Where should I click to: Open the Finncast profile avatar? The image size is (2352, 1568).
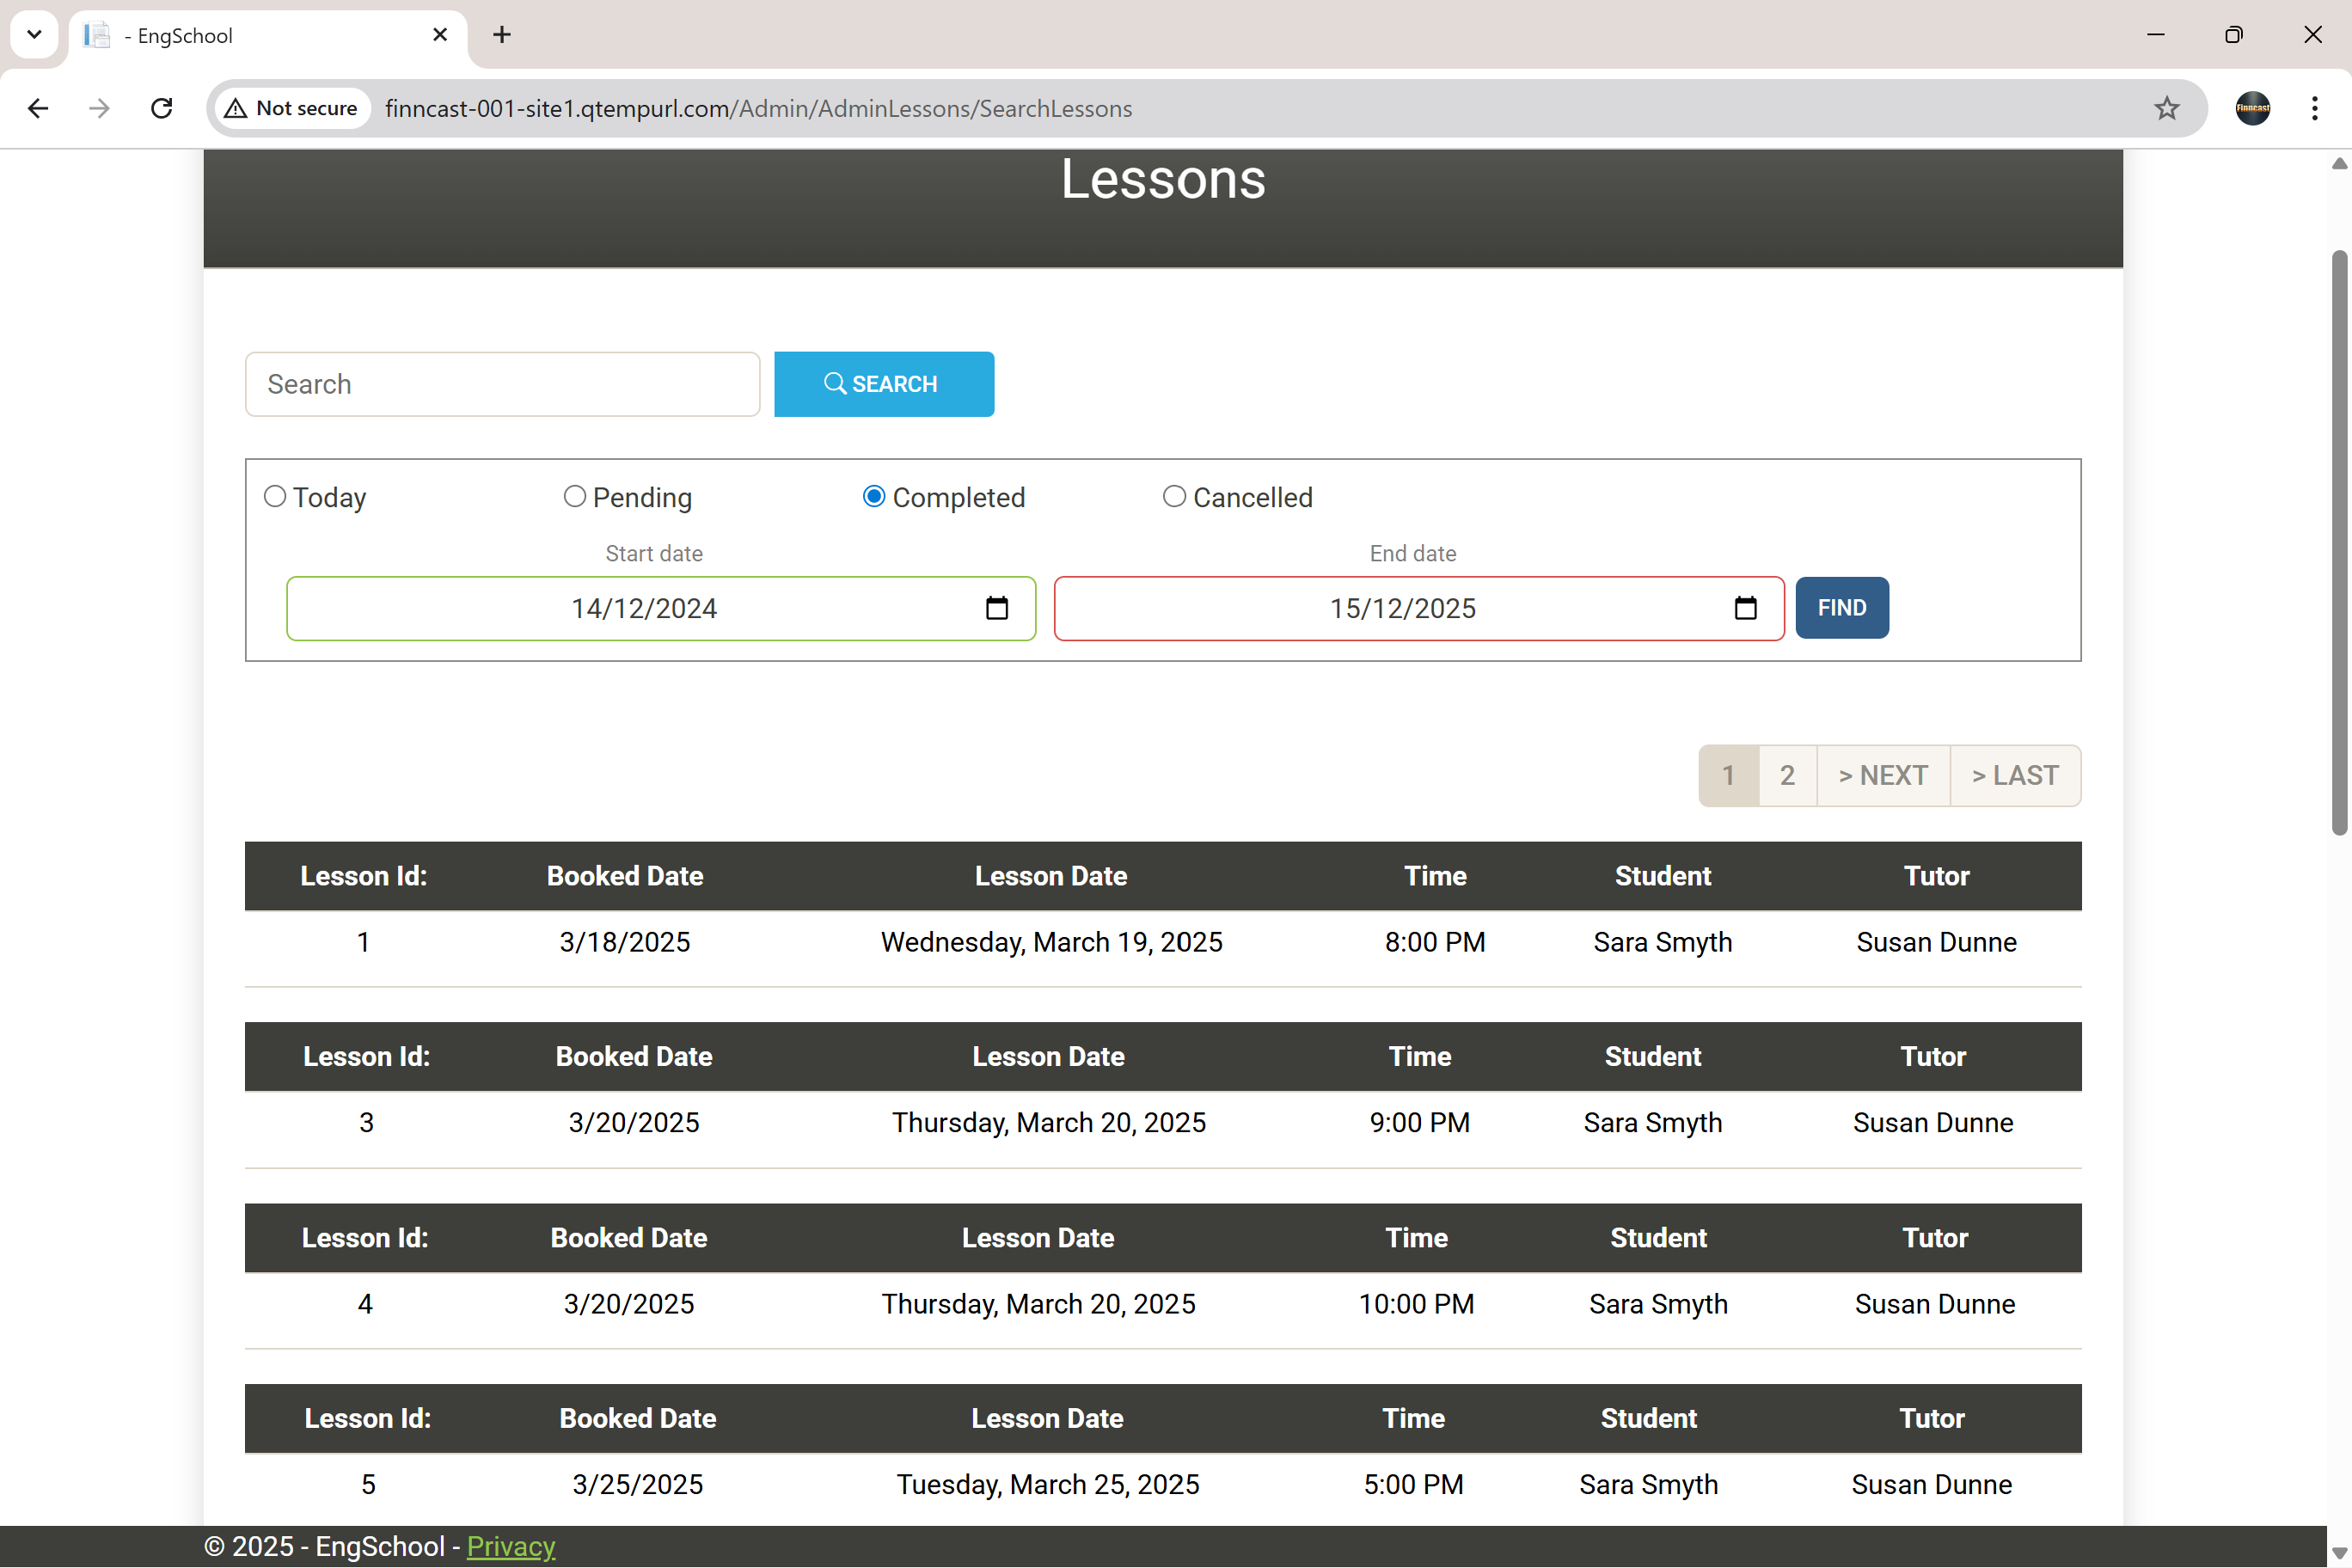click(x=2252, y=108)
